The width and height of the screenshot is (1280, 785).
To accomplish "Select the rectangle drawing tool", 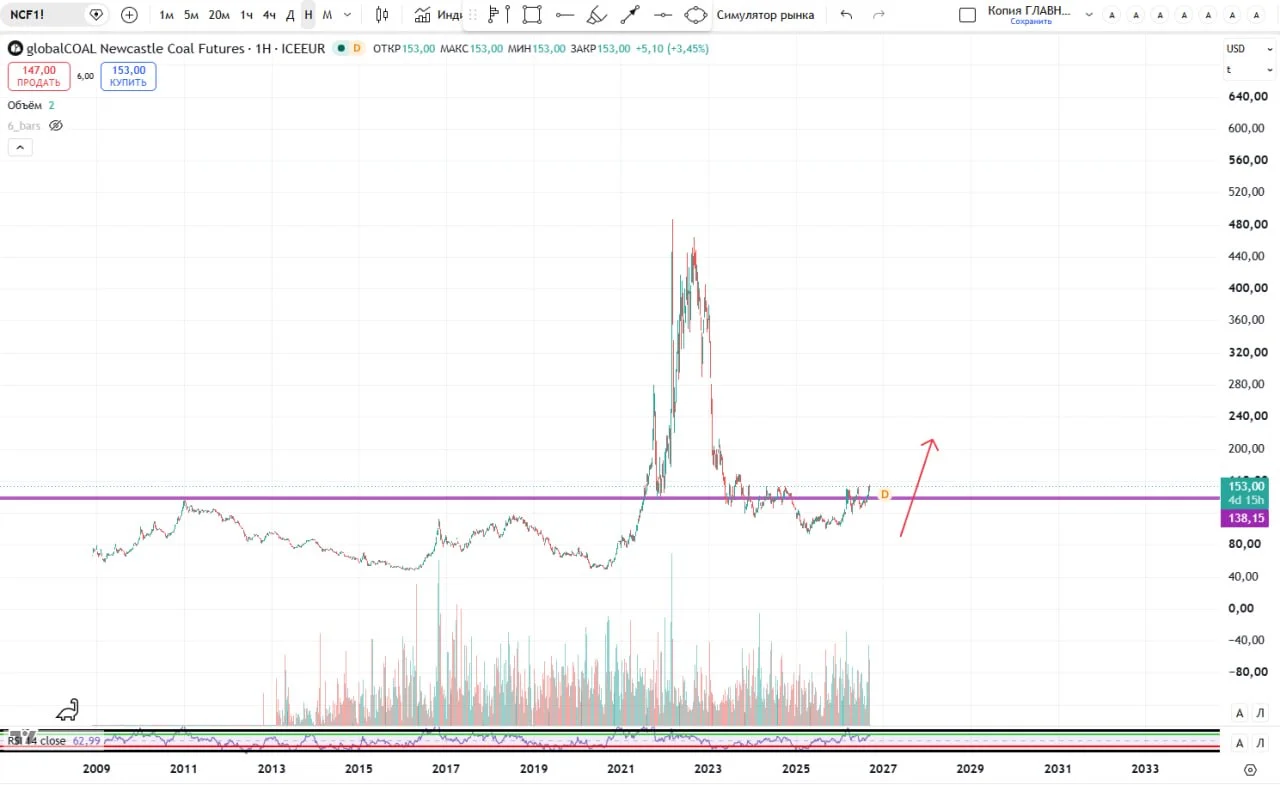I will tap(532, 15).
